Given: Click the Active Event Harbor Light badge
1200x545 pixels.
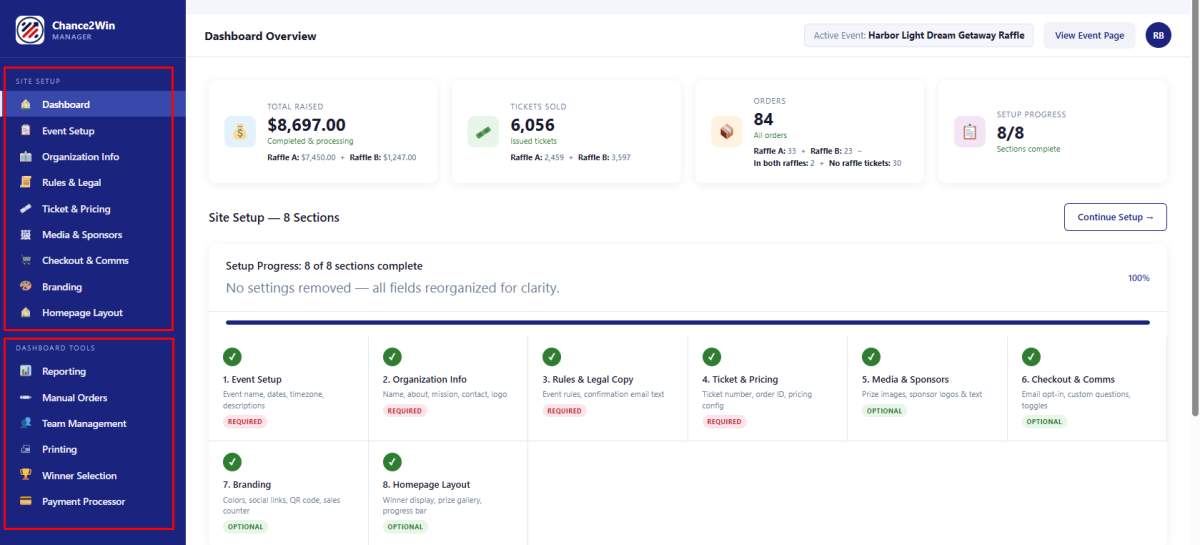Looking at the screenshot, I should tap(919, 35).
